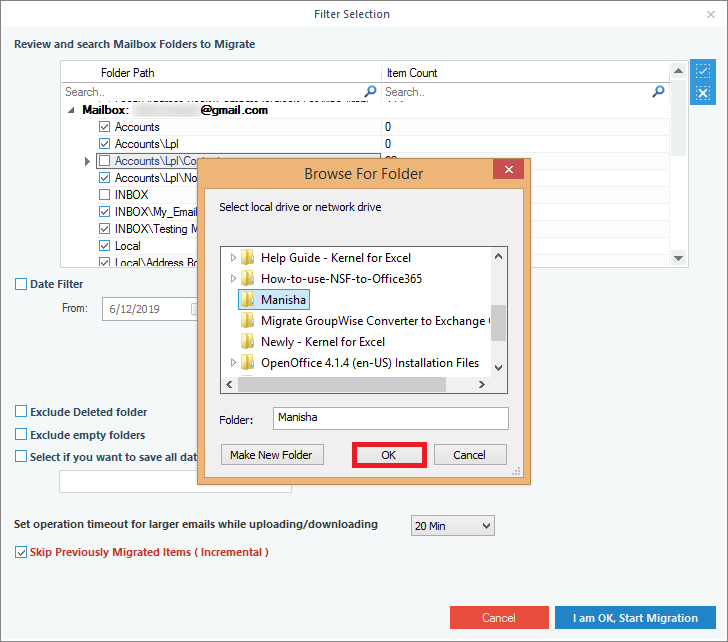Click the folder tree vertical scrollbar thumb
This screenshot has height=642, width=728.
tap(498, 323)
